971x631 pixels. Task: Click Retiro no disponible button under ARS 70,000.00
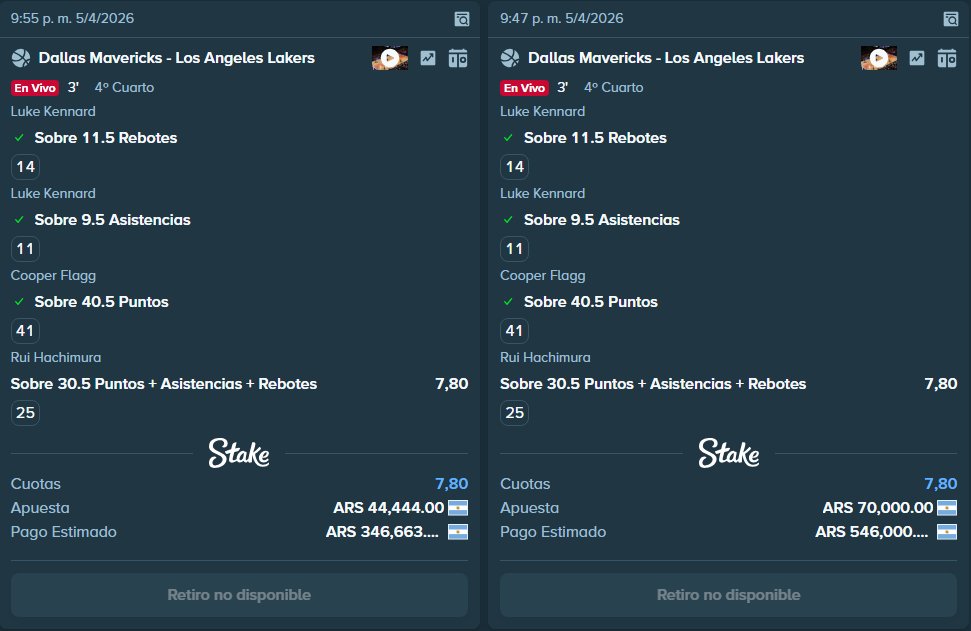click(728, 594)
